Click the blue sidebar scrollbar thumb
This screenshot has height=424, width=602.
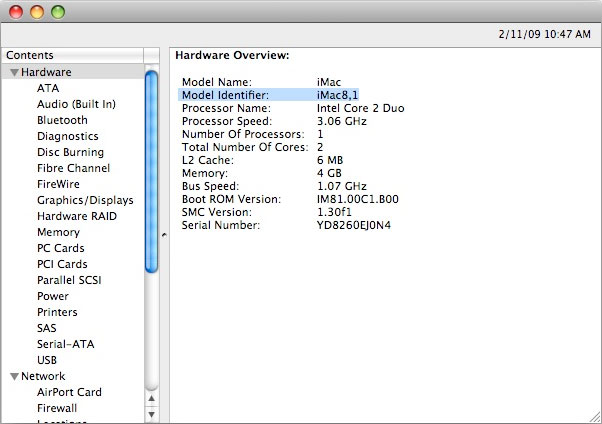pyautogui.click(x=152, y=172)
